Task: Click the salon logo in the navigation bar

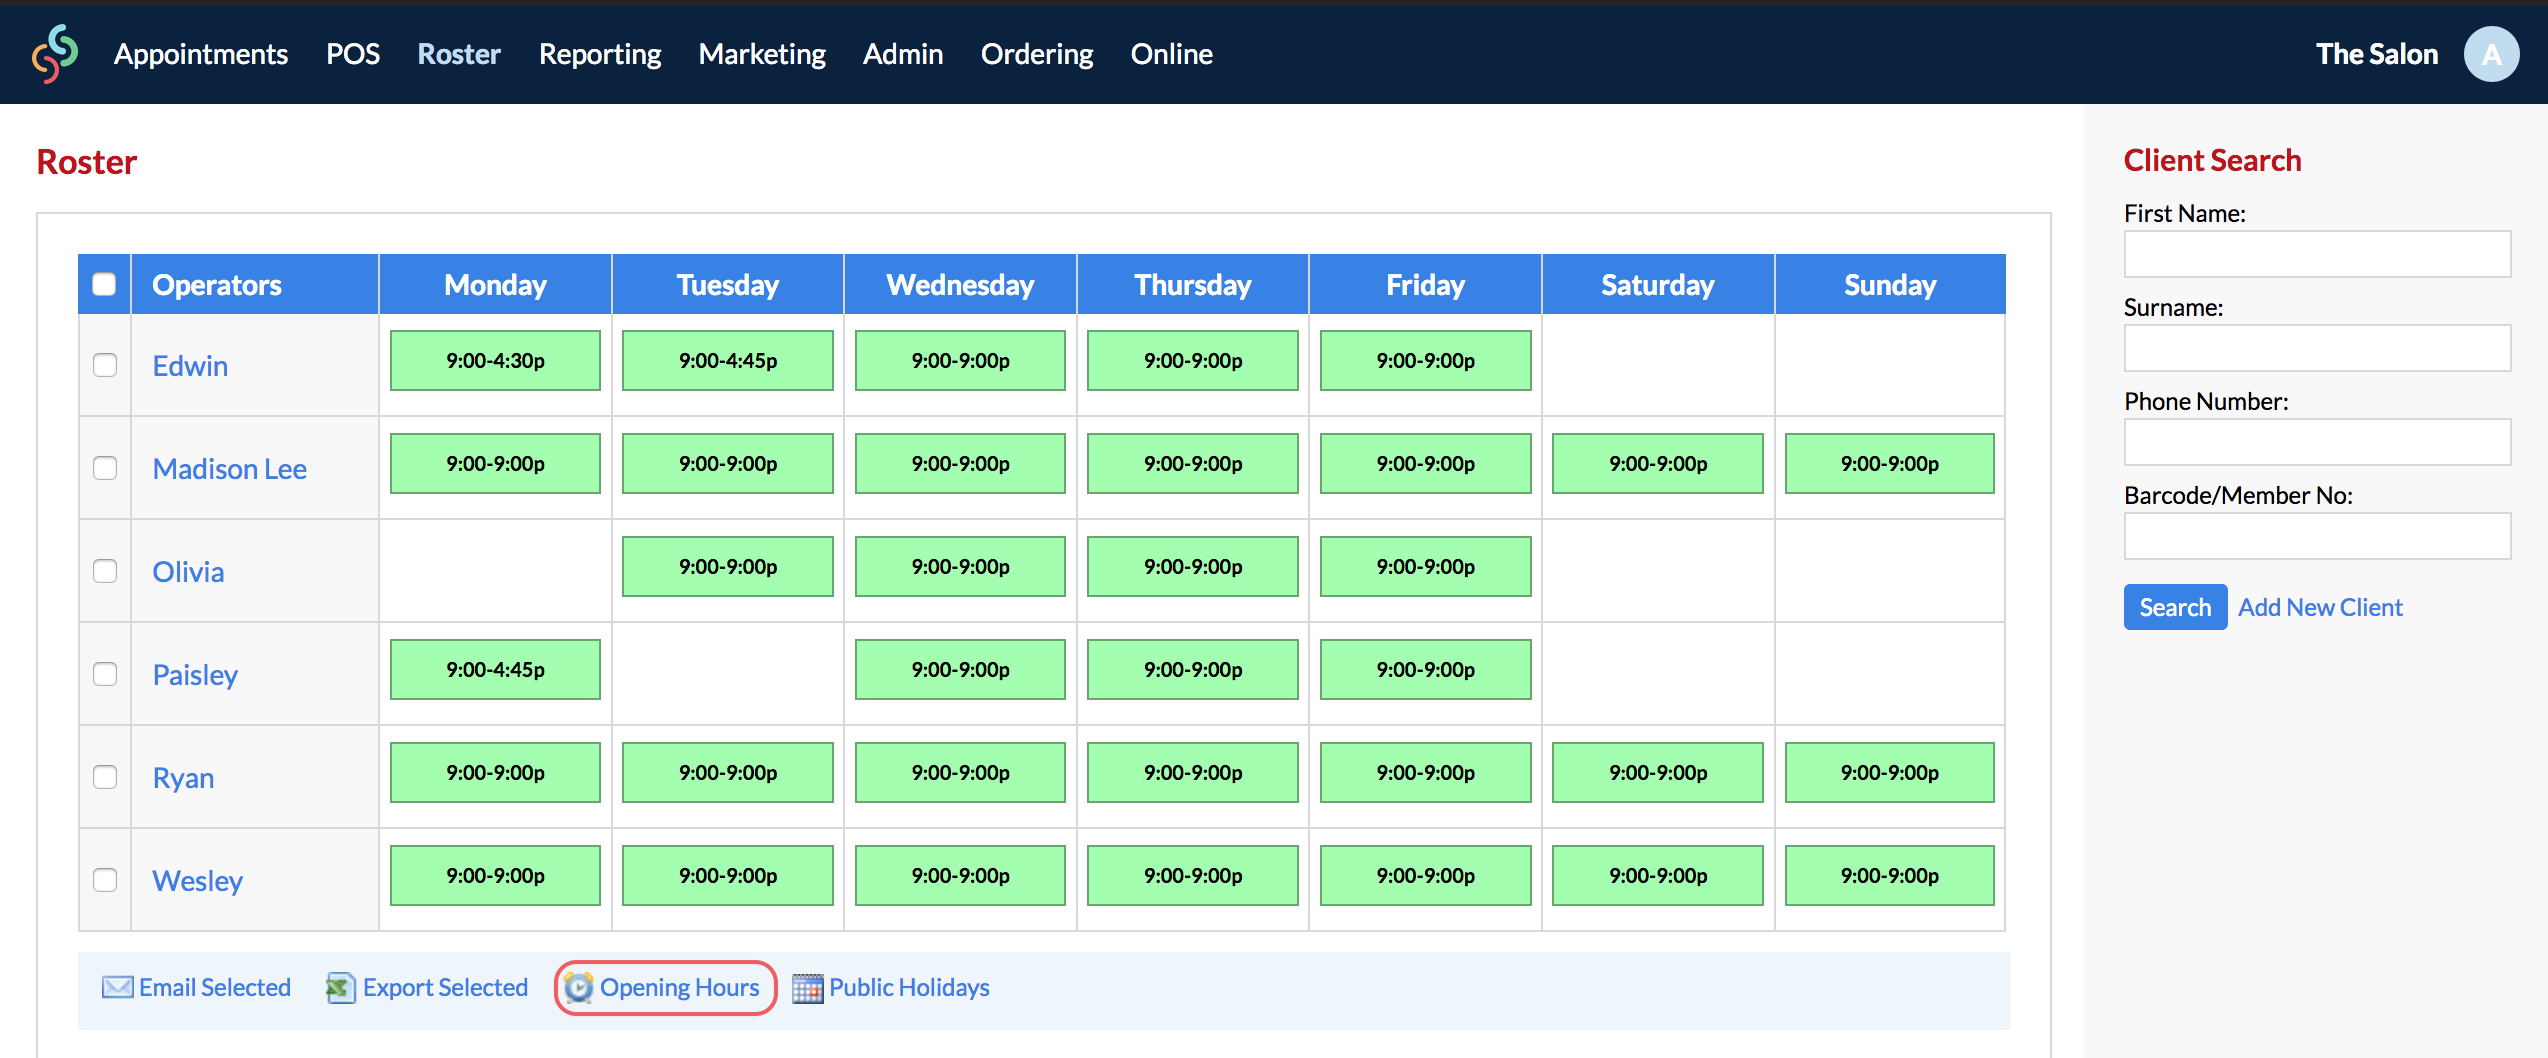Action: pyautogui.click(x=54, y=54)
